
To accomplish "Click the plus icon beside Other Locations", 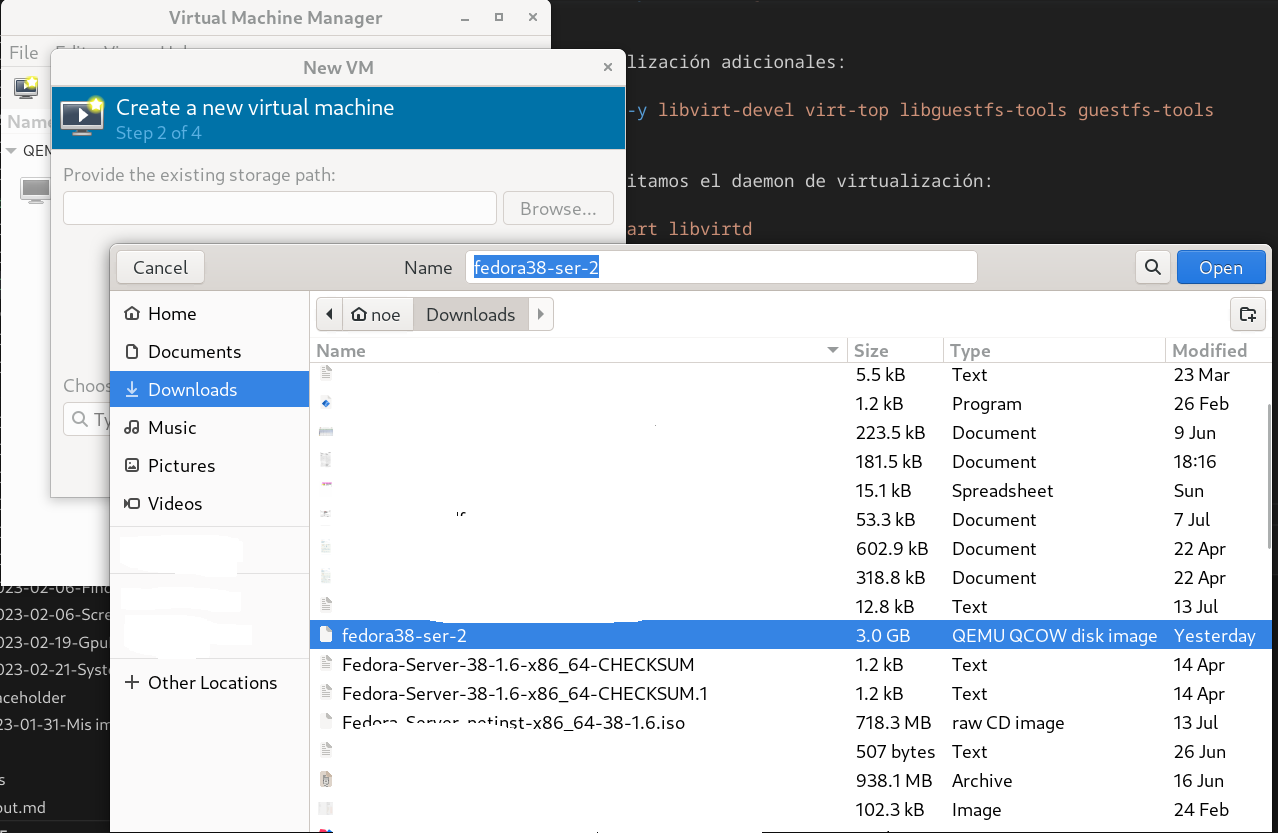I will tap(132, 683).
